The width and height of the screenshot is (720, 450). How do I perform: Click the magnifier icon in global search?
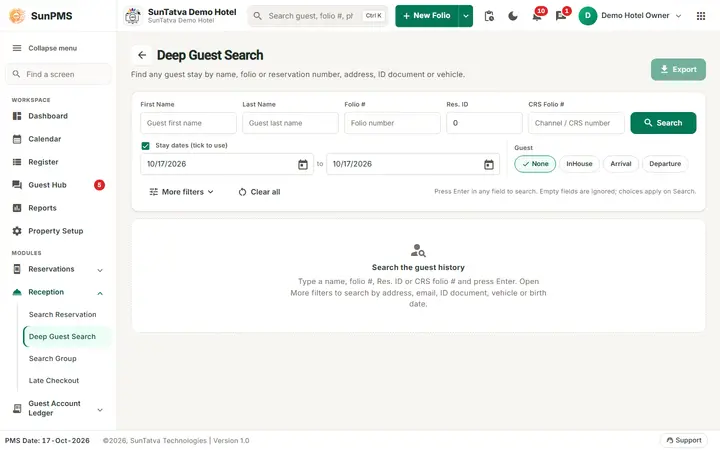pos(258,16)
